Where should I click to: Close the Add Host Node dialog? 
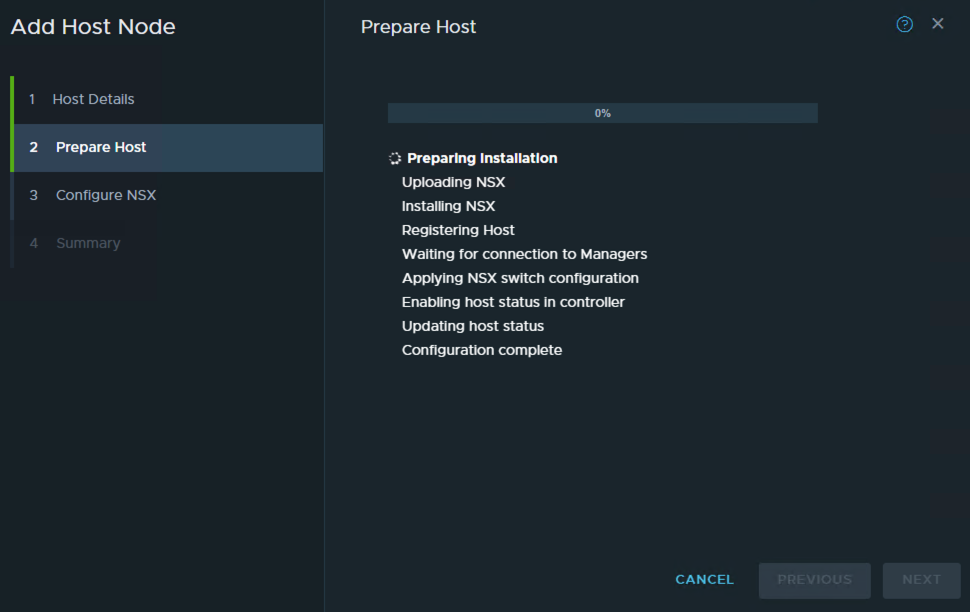coord(938,24)
